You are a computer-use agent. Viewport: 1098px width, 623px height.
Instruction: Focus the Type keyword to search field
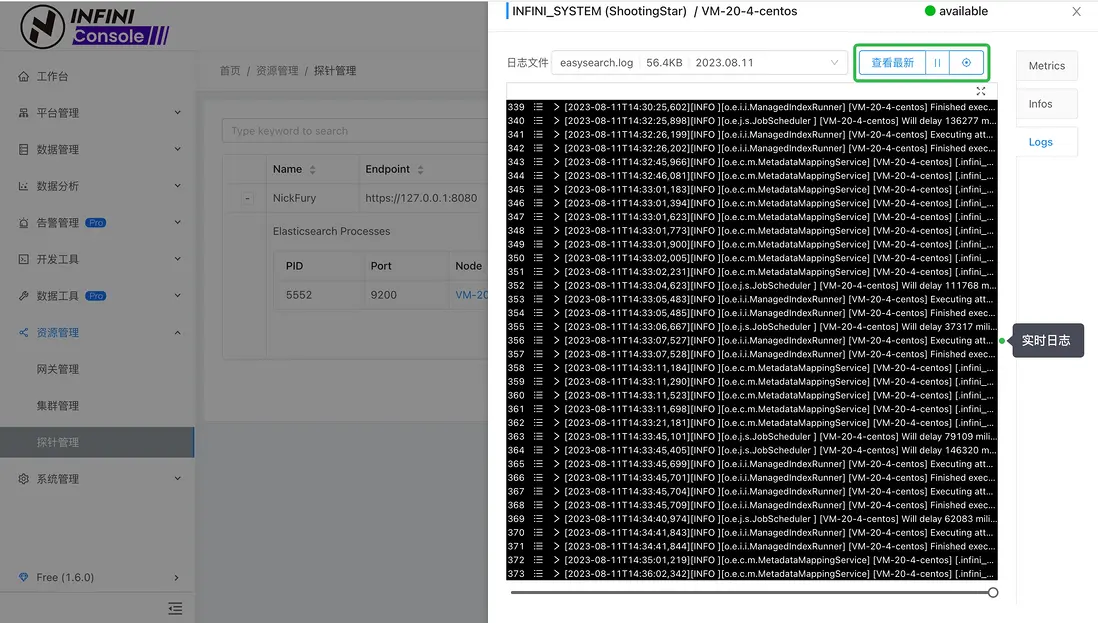[355, 131]
